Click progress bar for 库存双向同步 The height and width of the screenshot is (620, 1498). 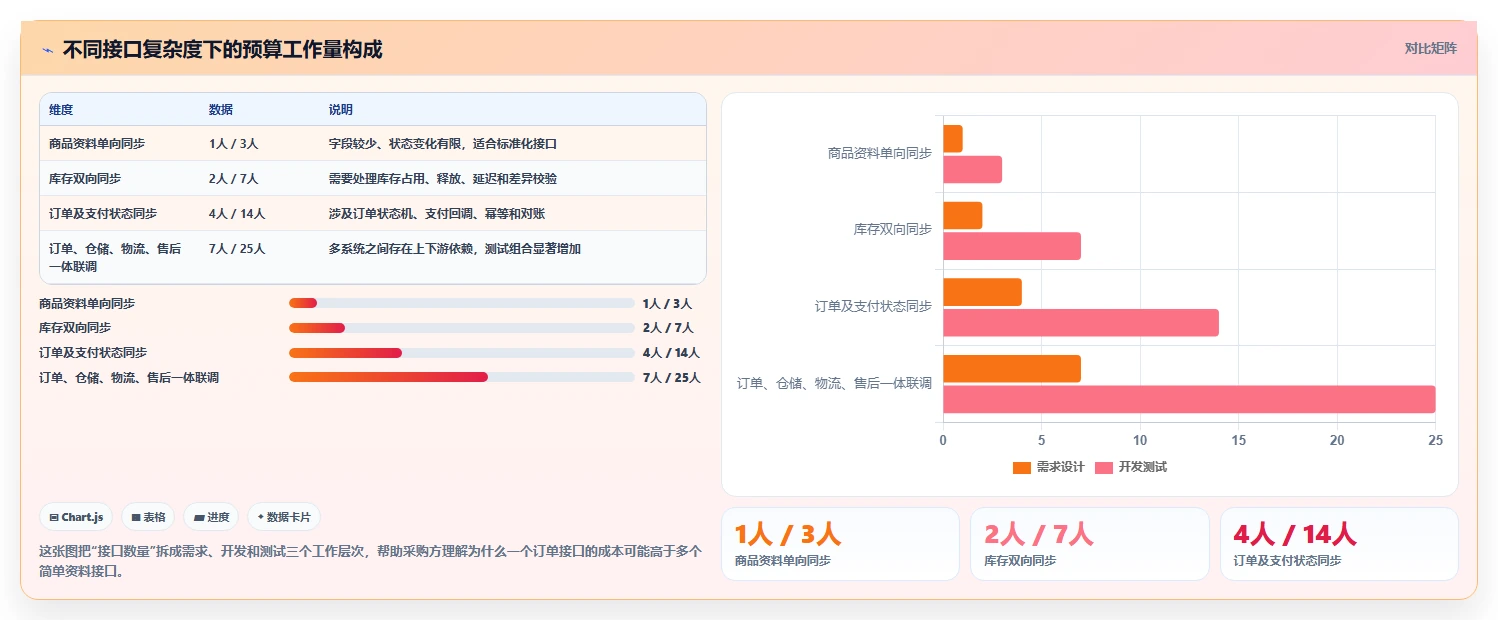[462, 328]
